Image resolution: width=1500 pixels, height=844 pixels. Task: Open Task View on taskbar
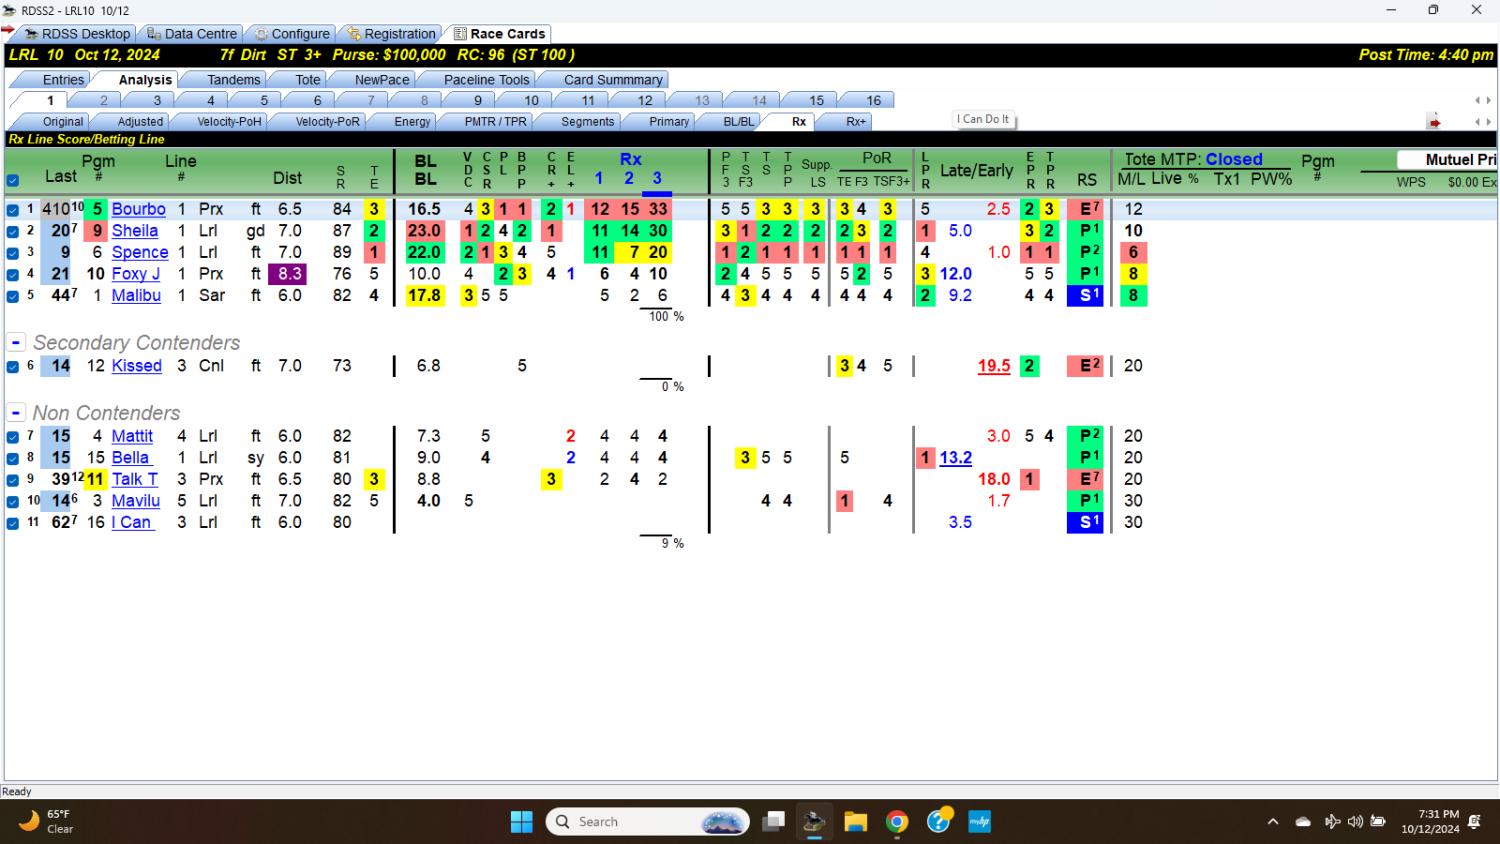(x=773, y=822)
